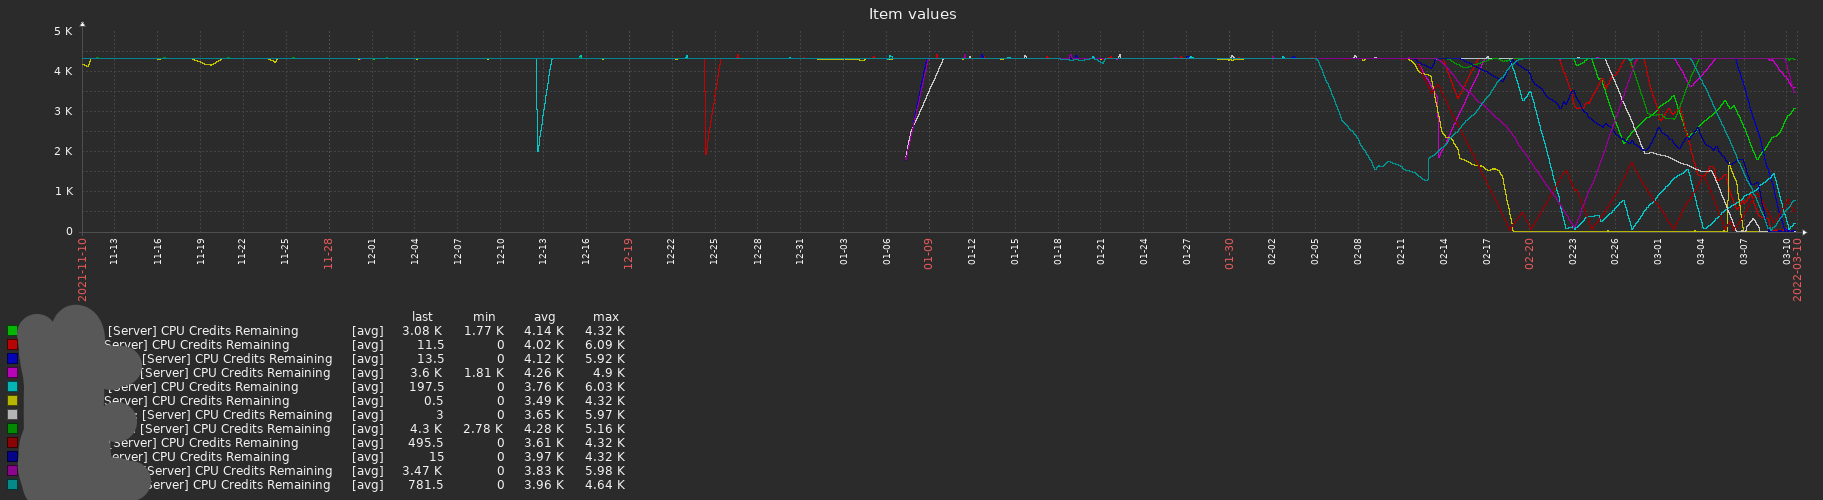Image resolution: width=1823 pixels, height=500 pixels.
Task: Click the max value 4.64 K
Action: (x=605, y=485)
